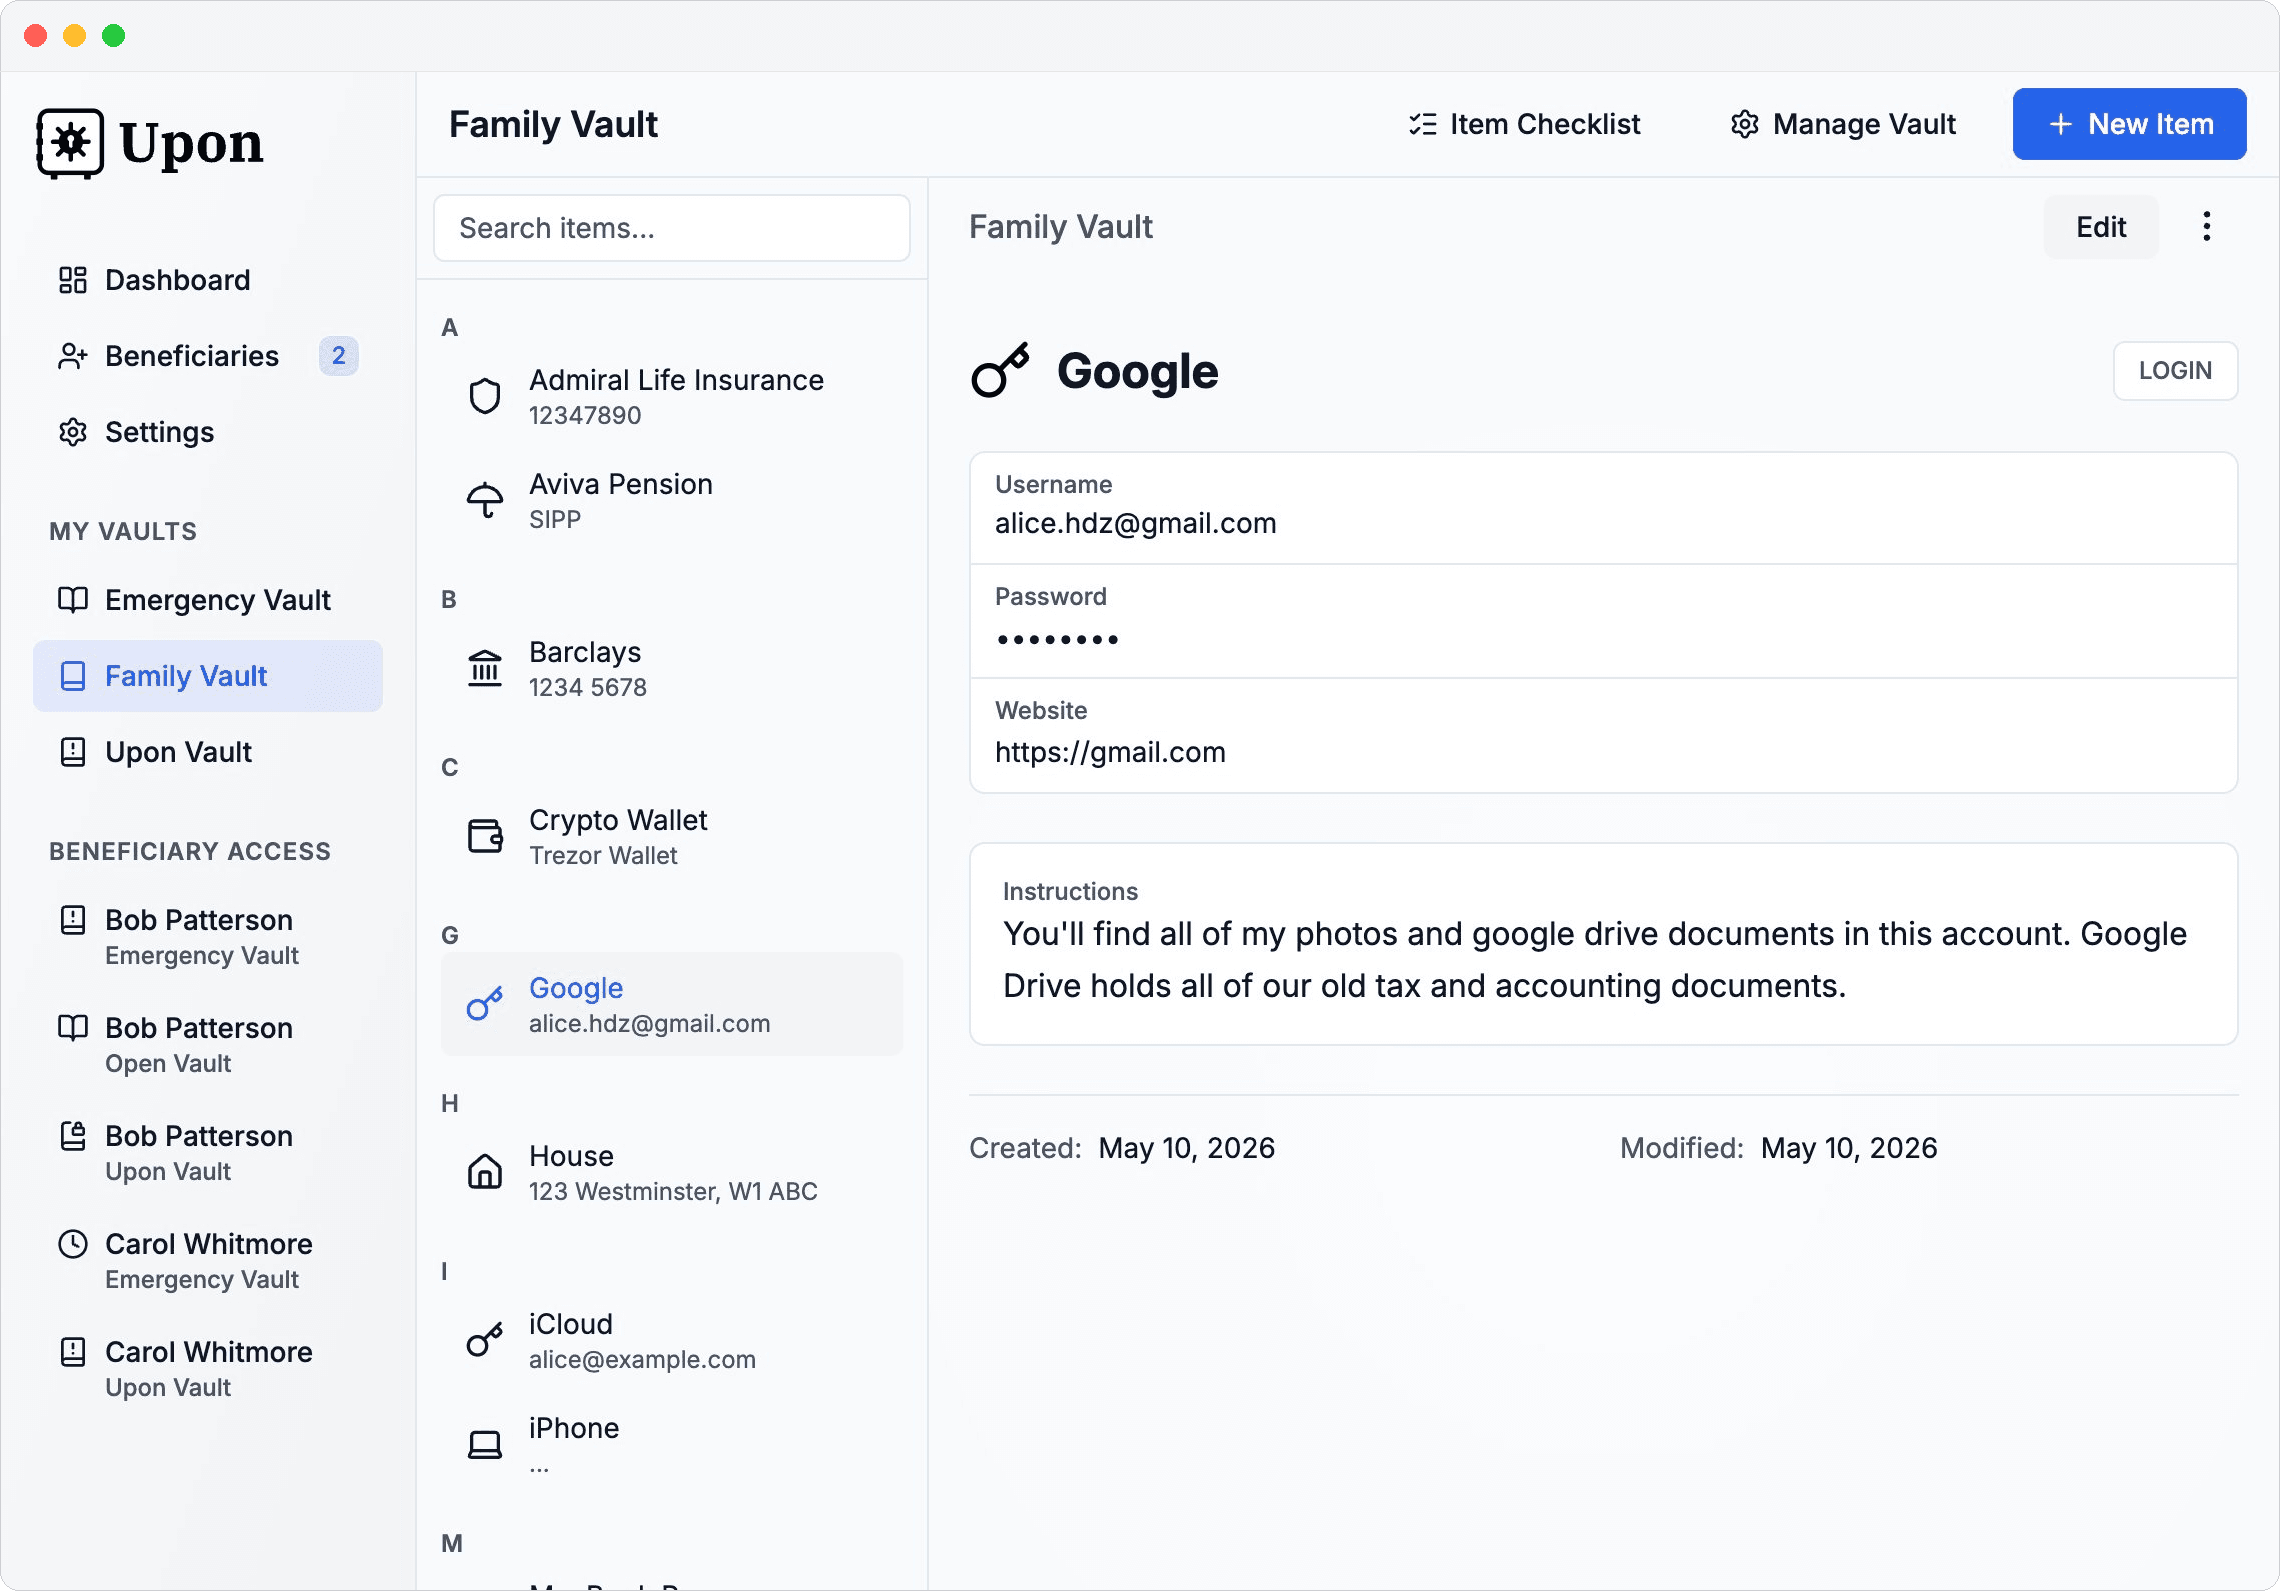Click the Created date May 10, 2026
The width and height of the screenshot is (2280, 1591).
(1186, 1148)
